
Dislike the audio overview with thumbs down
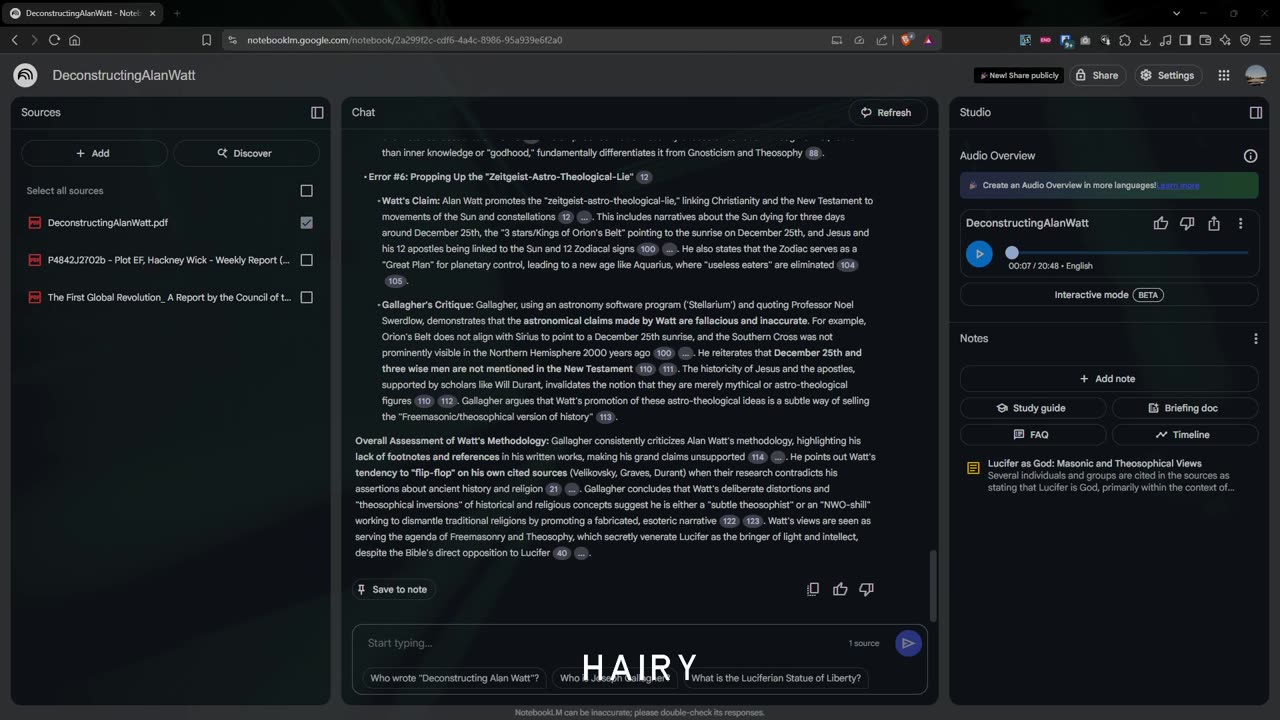pos(1187,224)
